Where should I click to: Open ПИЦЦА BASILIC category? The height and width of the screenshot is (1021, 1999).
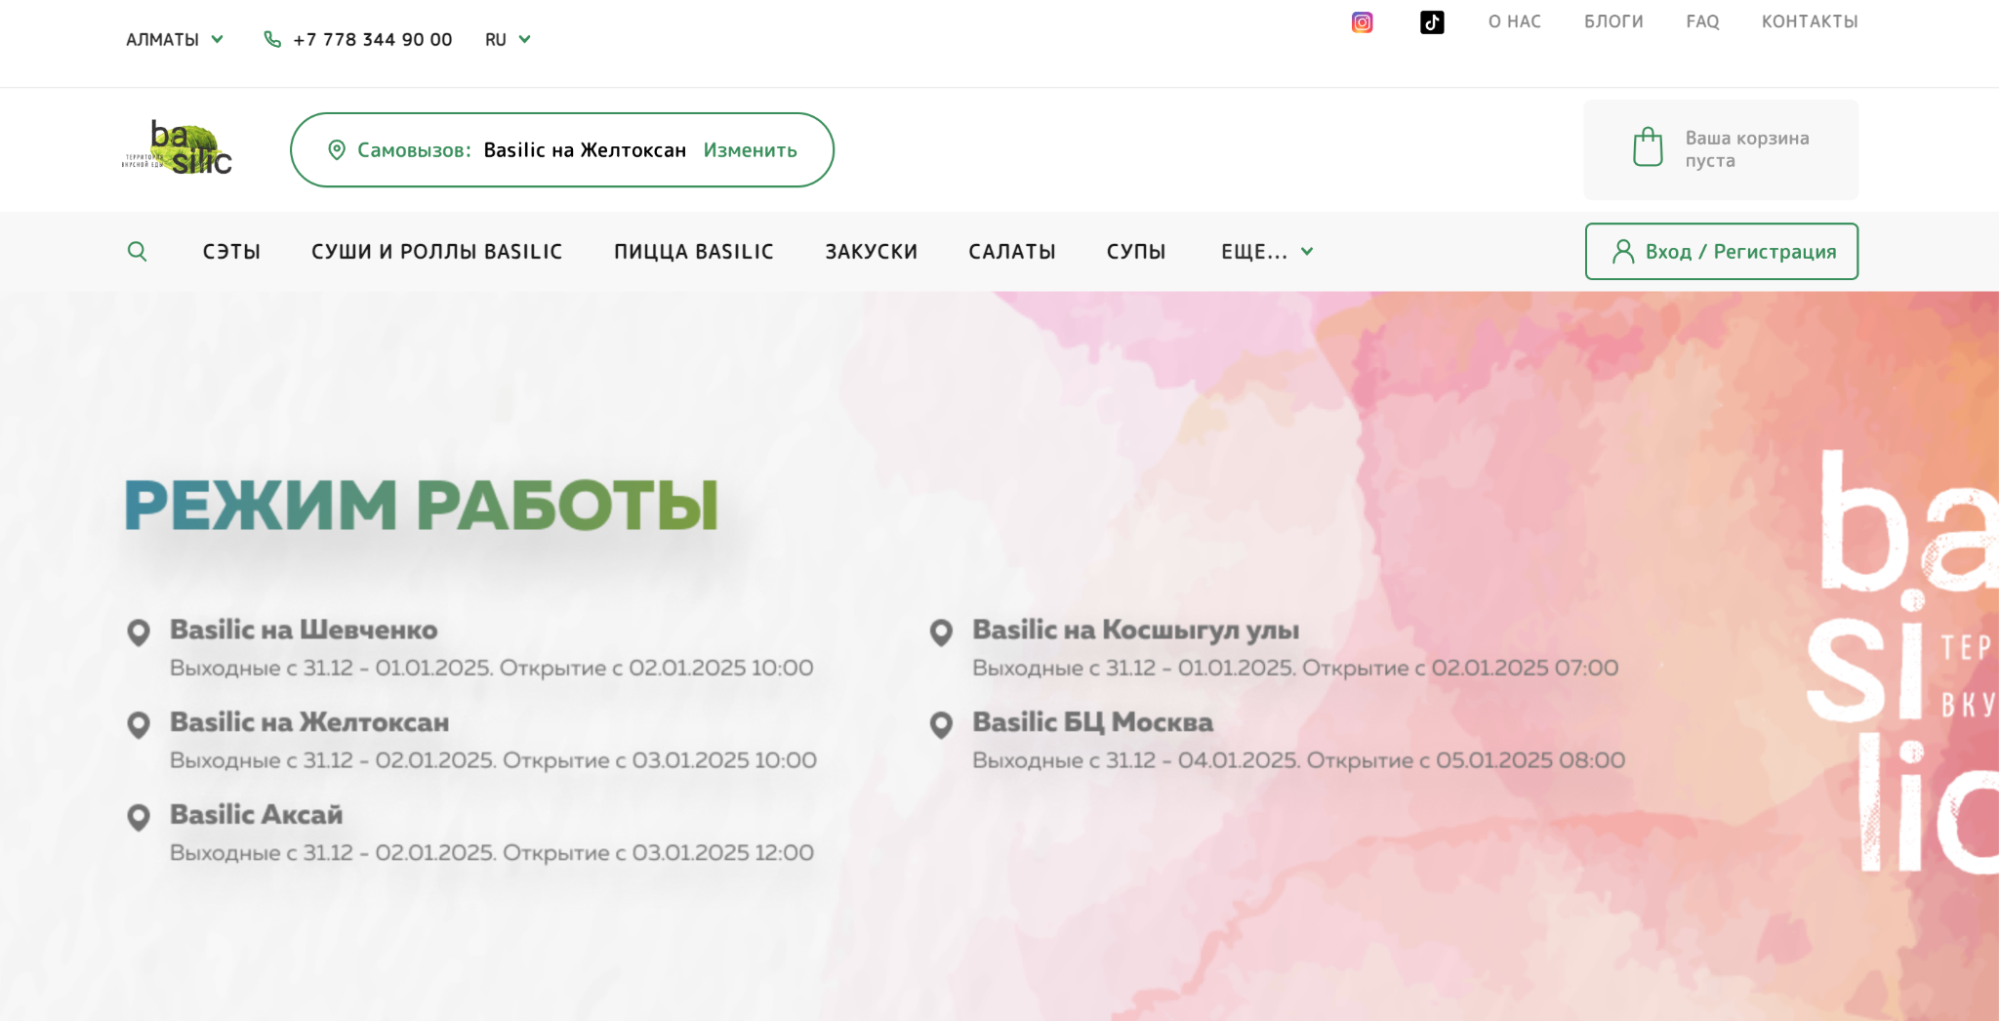(694, 252)
